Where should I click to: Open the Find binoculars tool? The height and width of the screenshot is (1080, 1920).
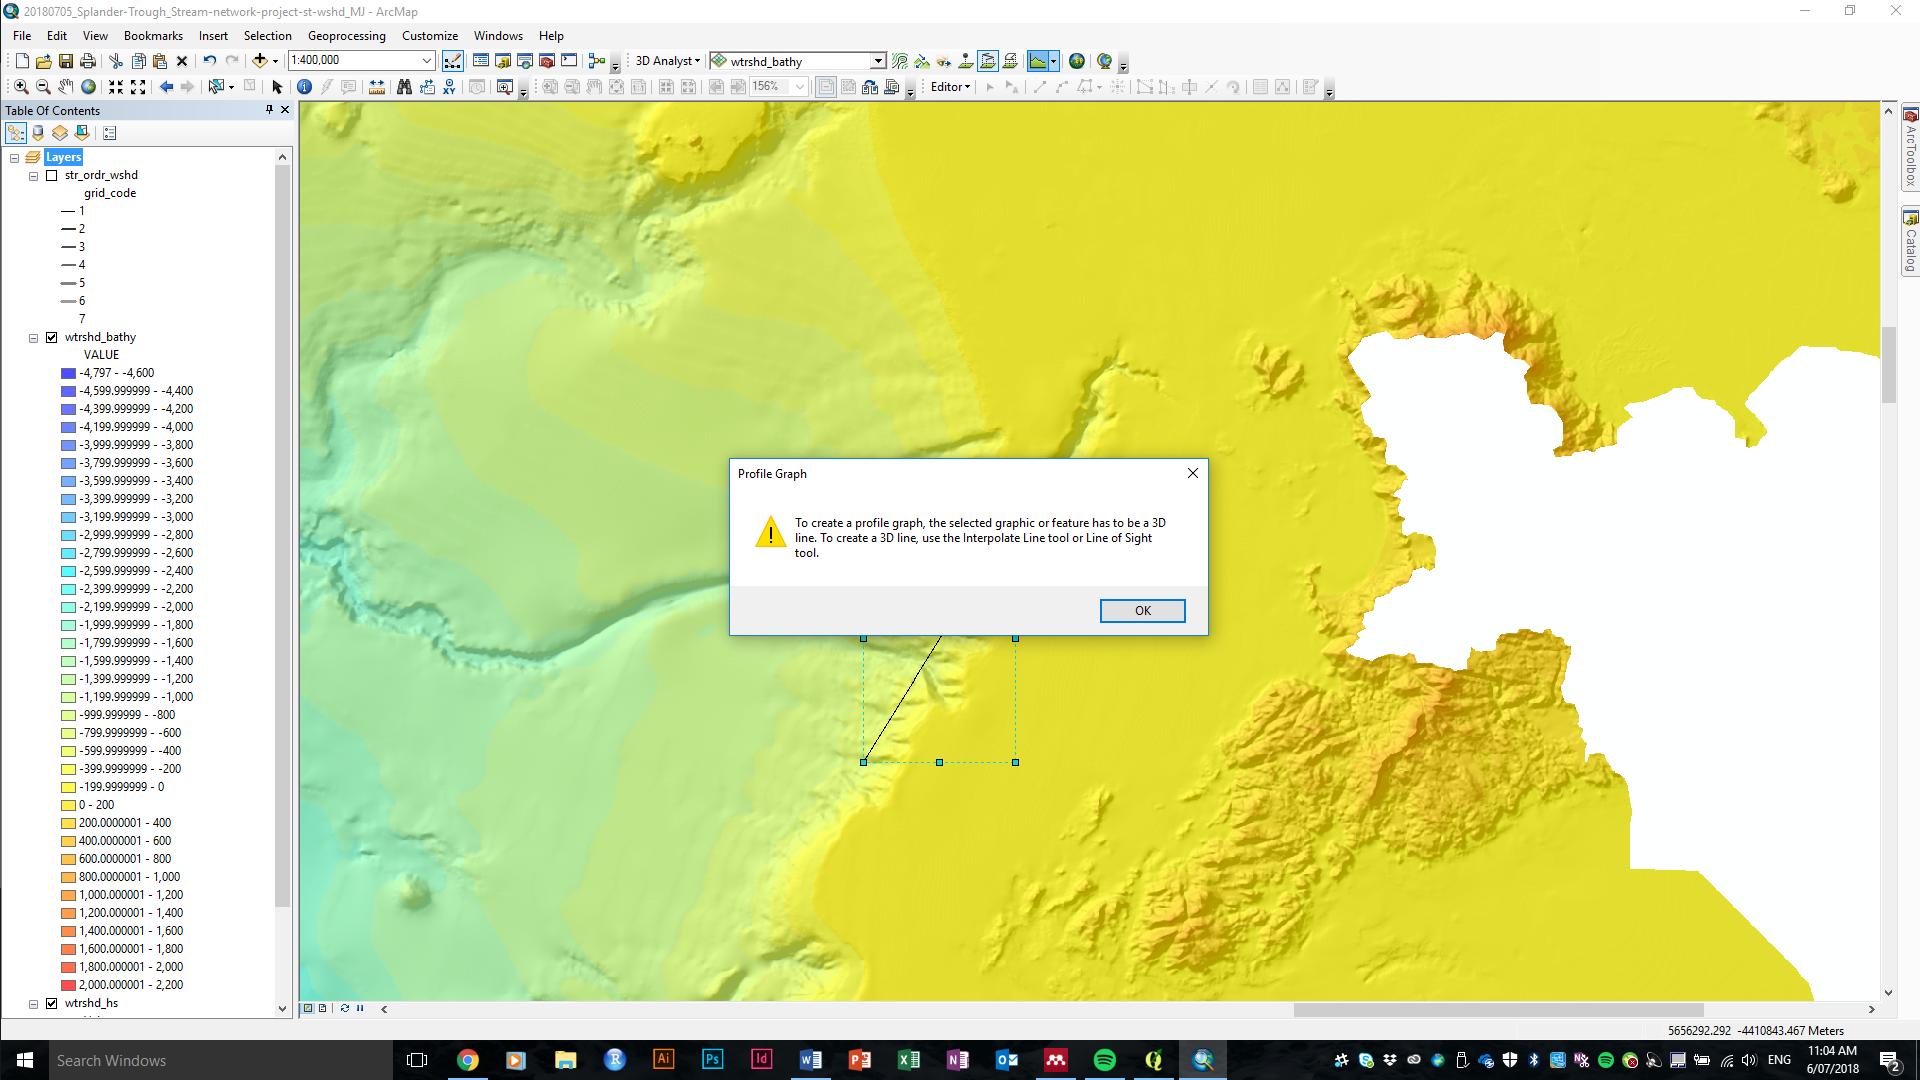404,87
